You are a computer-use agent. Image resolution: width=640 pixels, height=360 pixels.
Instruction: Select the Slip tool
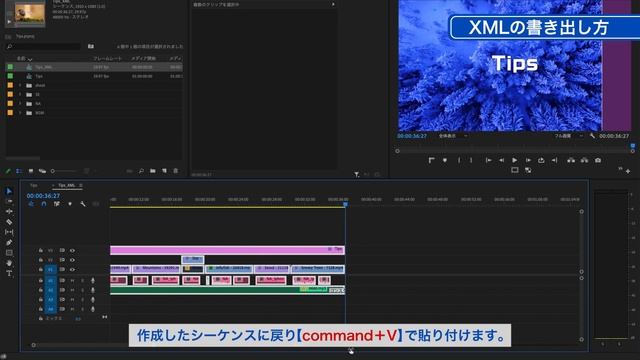tap(9, 232)
